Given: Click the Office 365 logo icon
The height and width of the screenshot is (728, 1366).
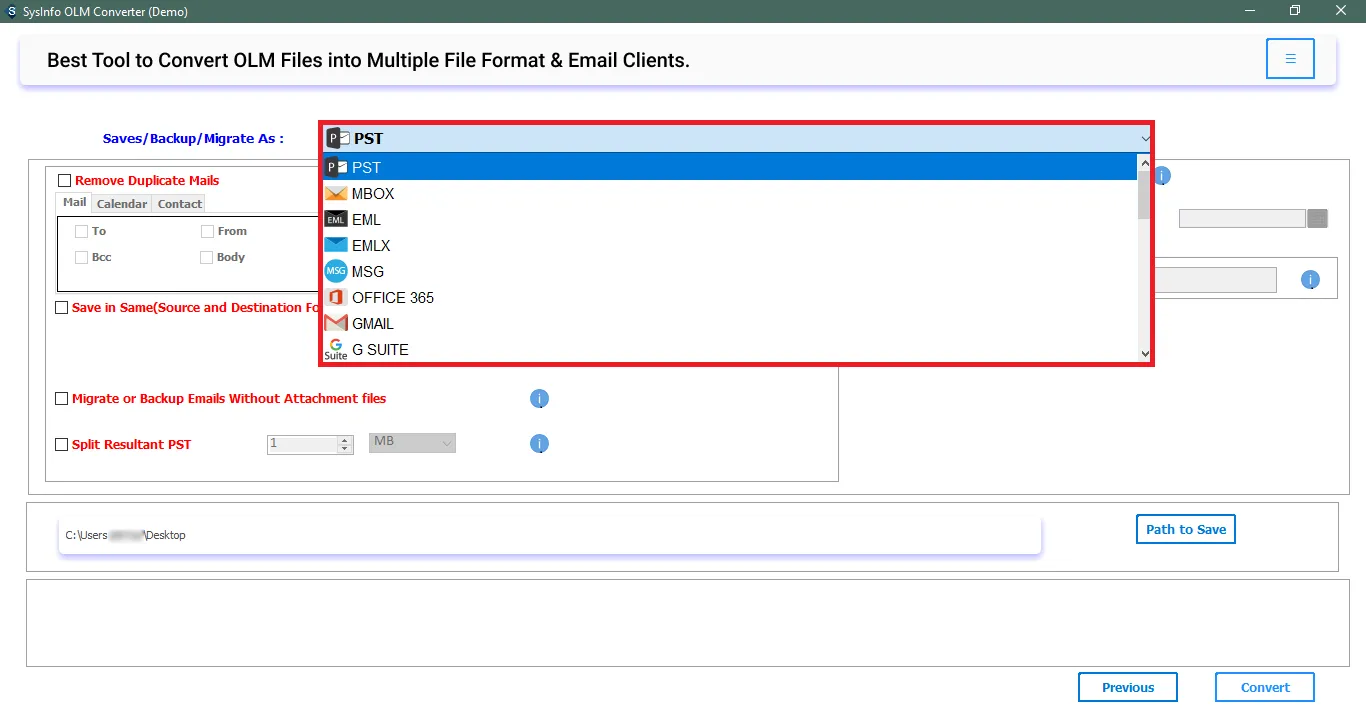Looking at the screenshot, I should pos(336,298).
